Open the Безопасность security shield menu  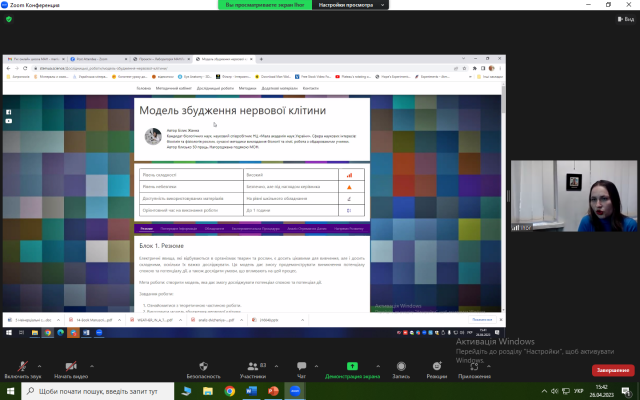click(x=203, y=370)
